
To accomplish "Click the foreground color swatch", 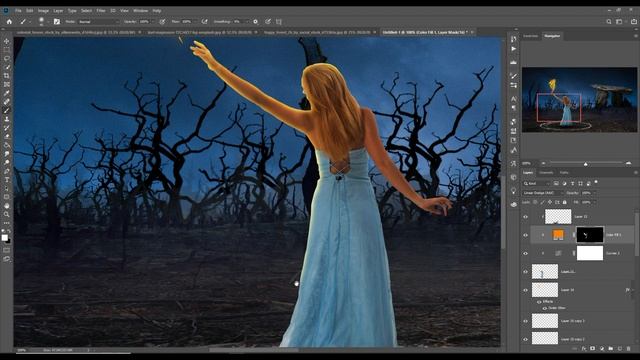I will click(4, 238).
